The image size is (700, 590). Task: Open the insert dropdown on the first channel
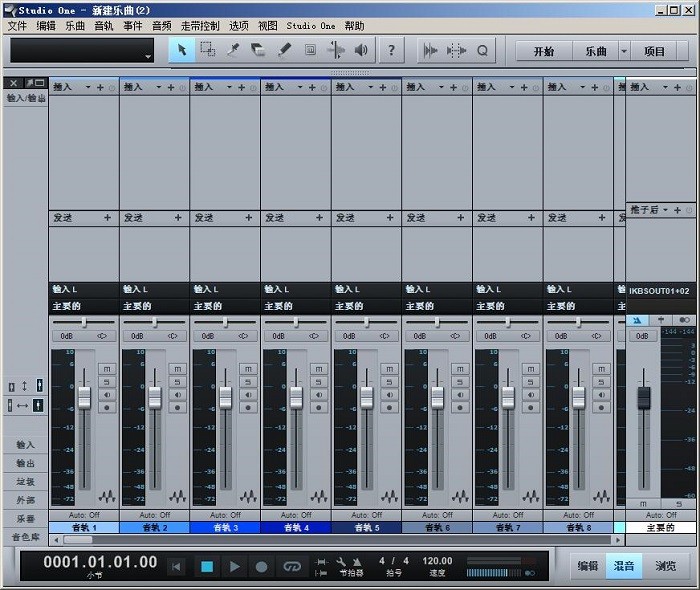pos(88,88)
